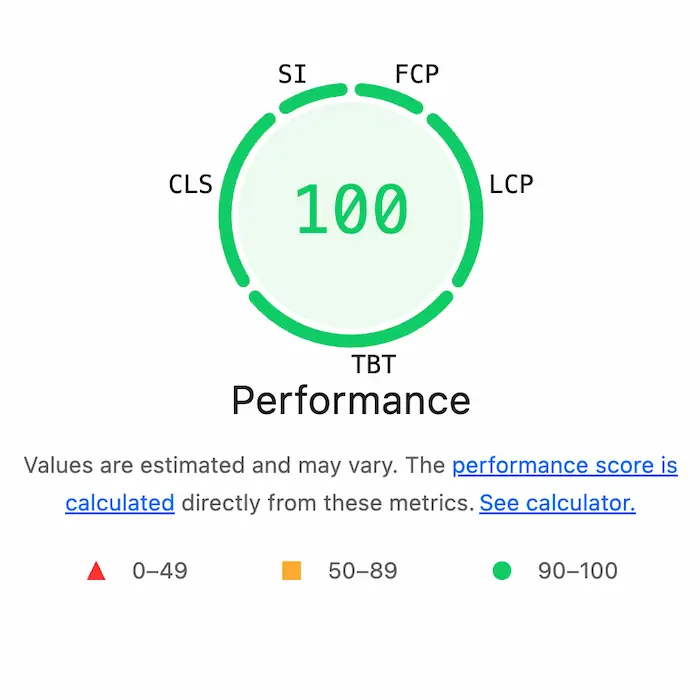Click the red triangle fail-range icon

pyautogui.click(x=96, y=572)
